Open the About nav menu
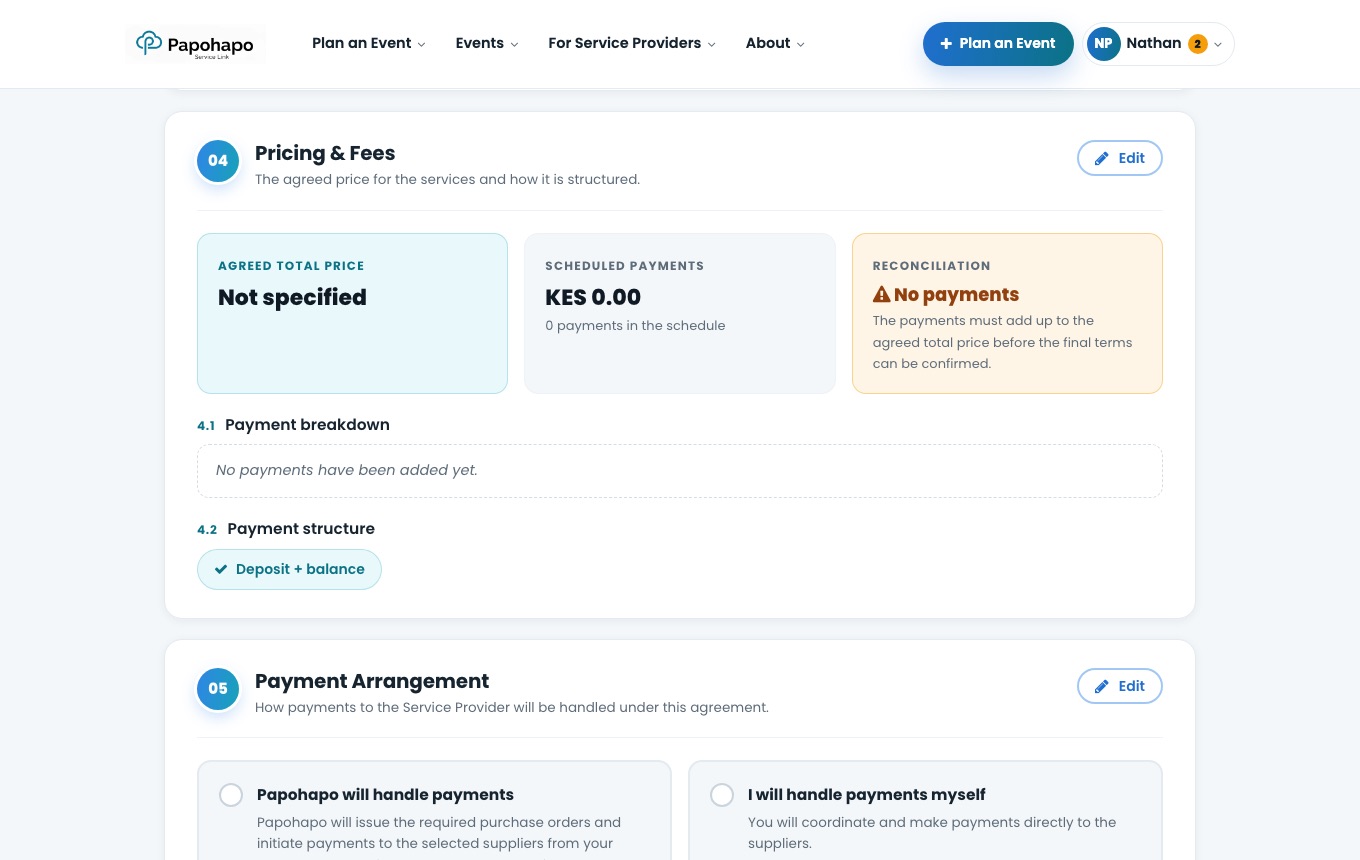This screenshot has height=860, width=1360. click(775, 43)
